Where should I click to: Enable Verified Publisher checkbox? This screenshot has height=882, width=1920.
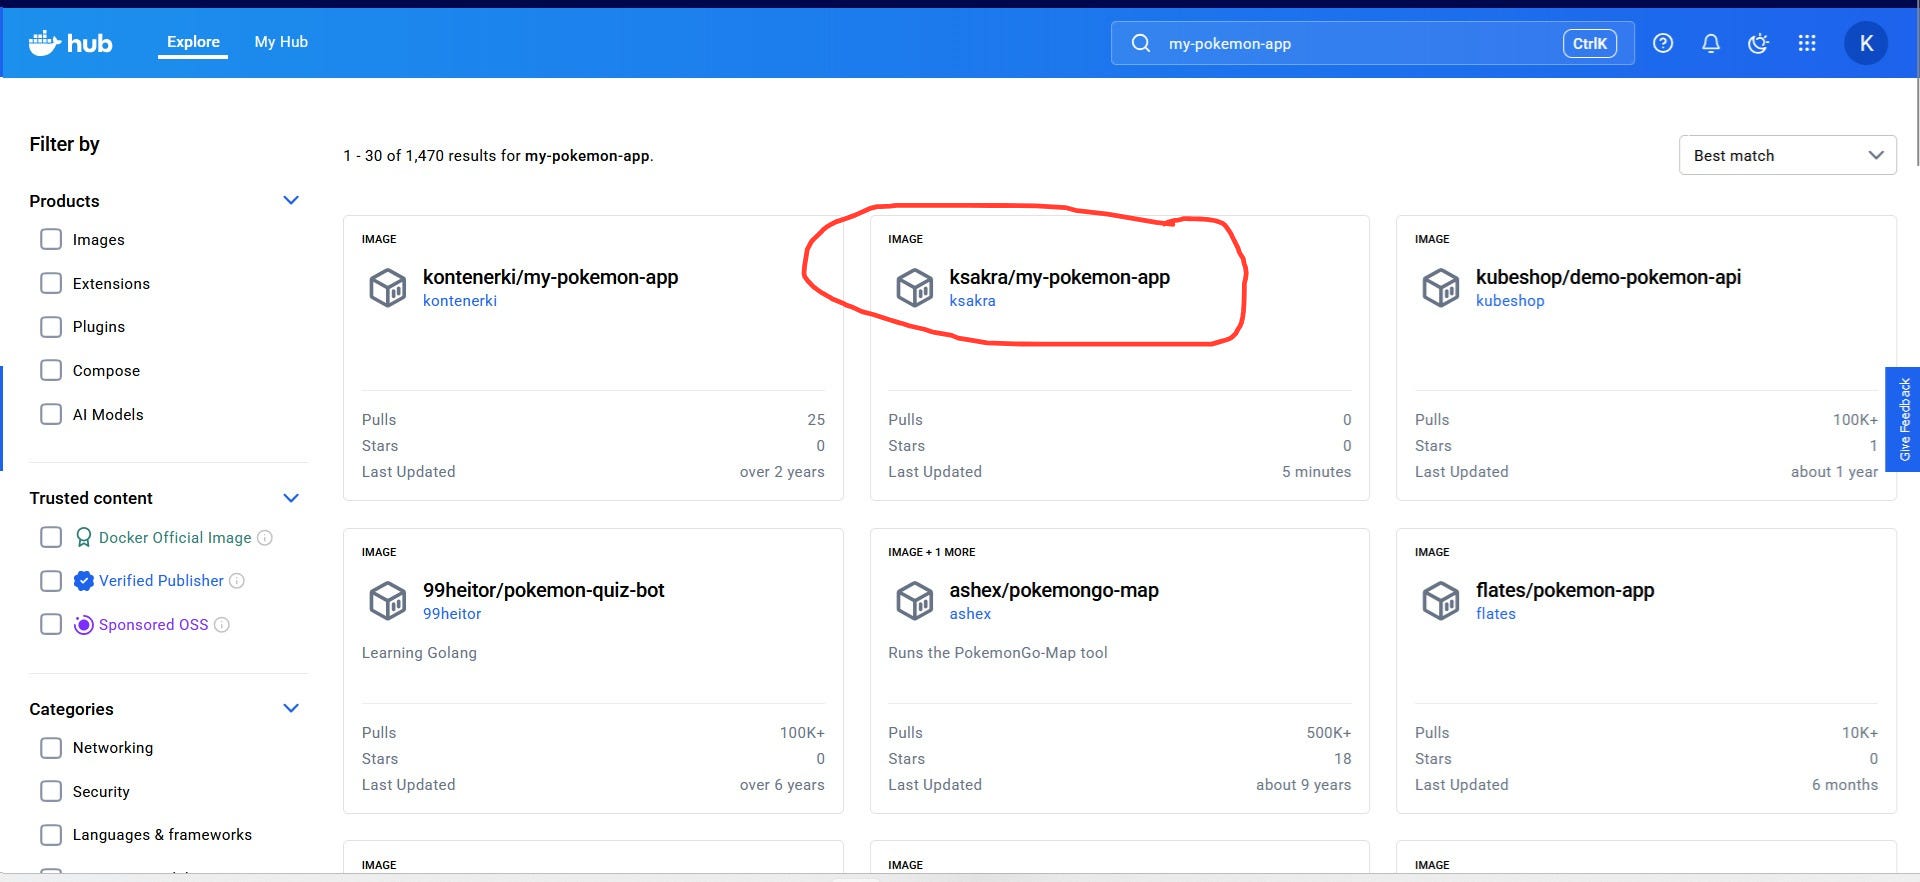point(51,581)
